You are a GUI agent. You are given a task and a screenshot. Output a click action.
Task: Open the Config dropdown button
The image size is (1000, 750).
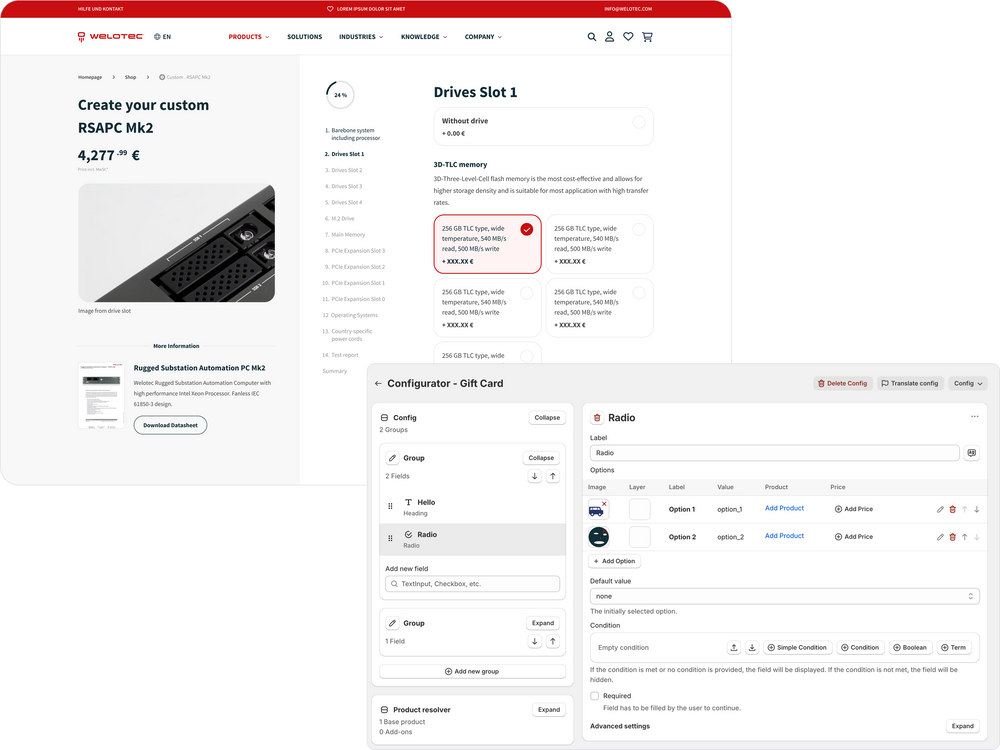point(967,383)
